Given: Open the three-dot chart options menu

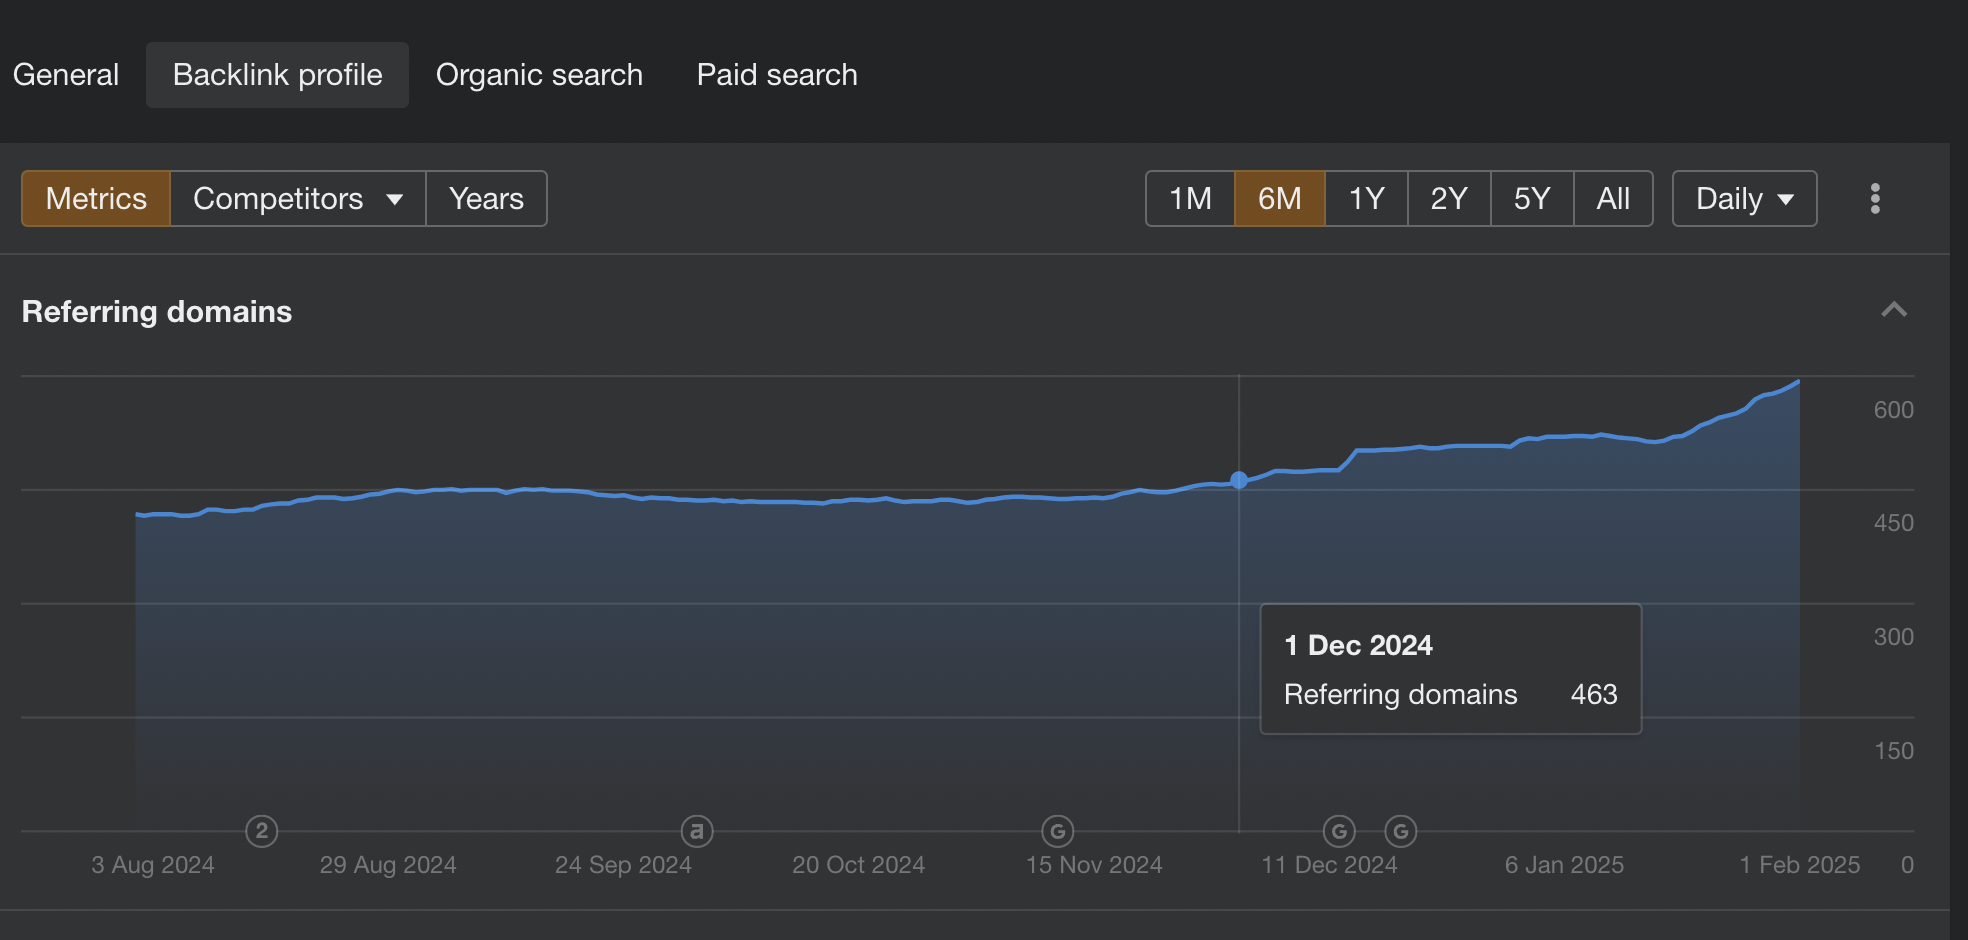Looking at the screenshot, I should pos(1875,198).
